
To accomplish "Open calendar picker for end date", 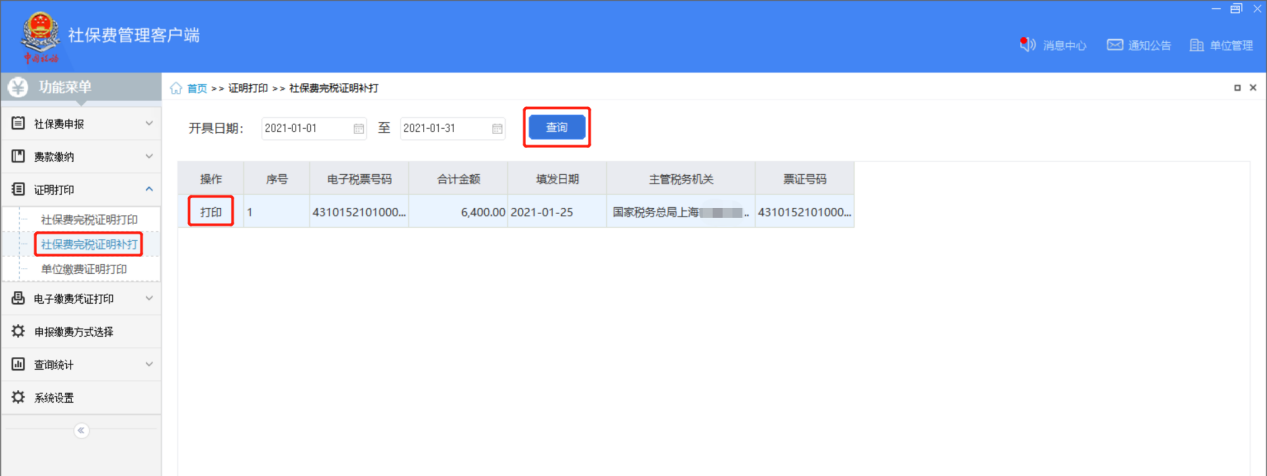I will pos(497,129).
